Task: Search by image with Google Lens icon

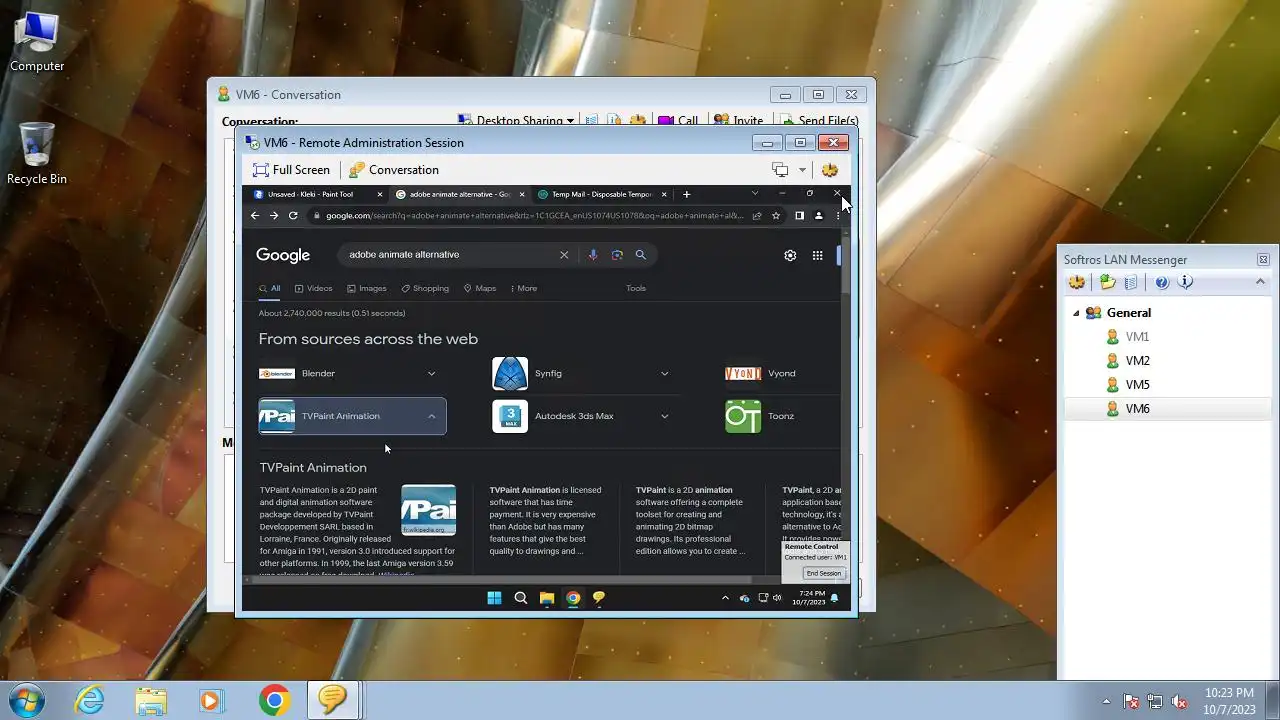Action: pos(617,255)
